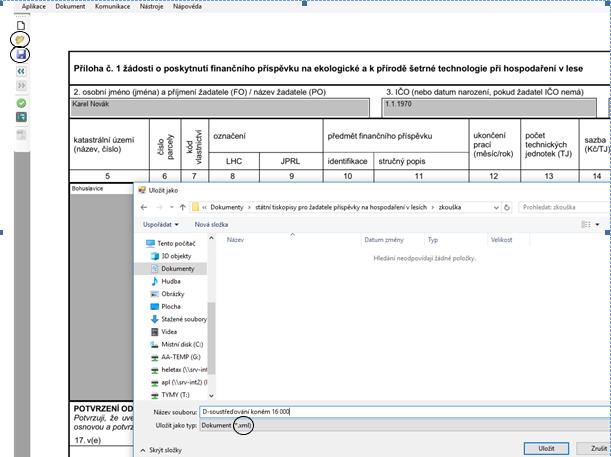Screen dimensions: 611x457
Task: Open recent locations dropdown next to forward arrow
Action: click(x=171, y=207)
